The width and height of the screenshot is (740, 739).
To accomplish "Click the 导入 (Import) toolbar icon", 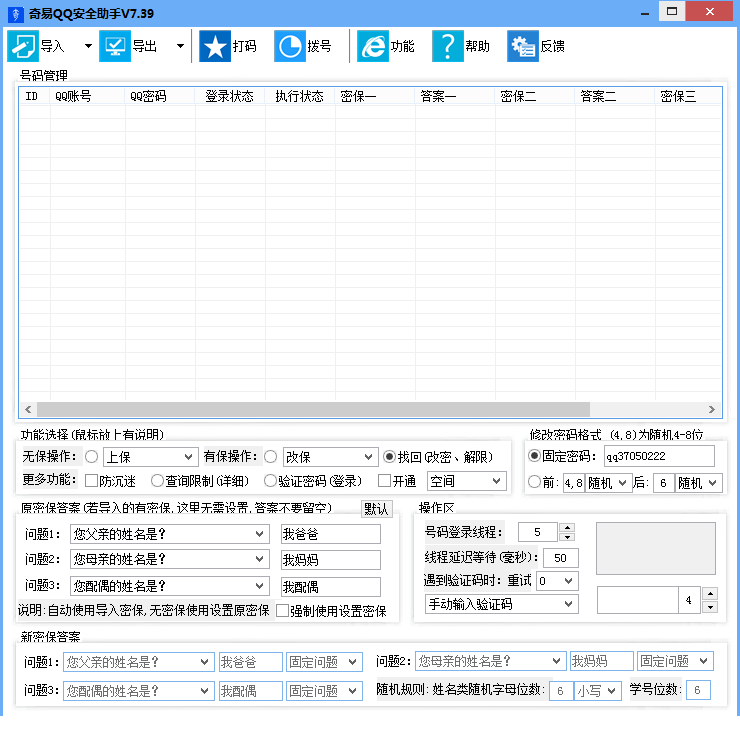I will coord(23,46).
